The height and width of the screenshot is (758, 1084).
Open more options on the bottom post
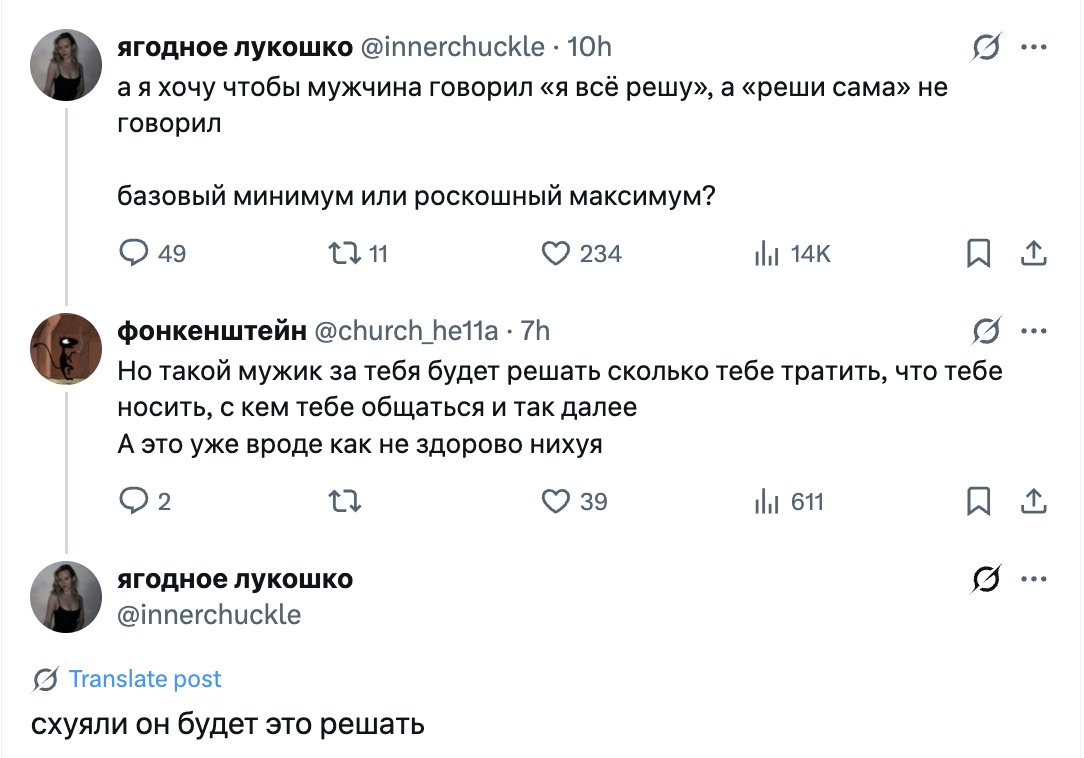click(1033, 579)
